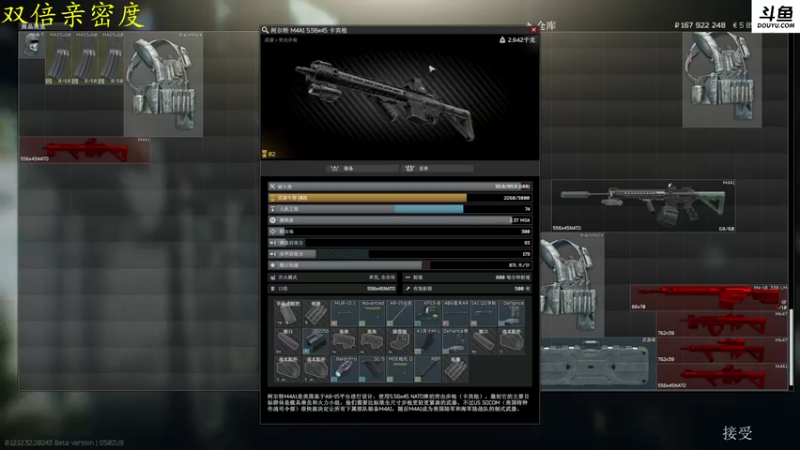Viewport: 800px width, 450px height.
Task: Click the vertical recoil row showing 65
Action: point(400,242)
